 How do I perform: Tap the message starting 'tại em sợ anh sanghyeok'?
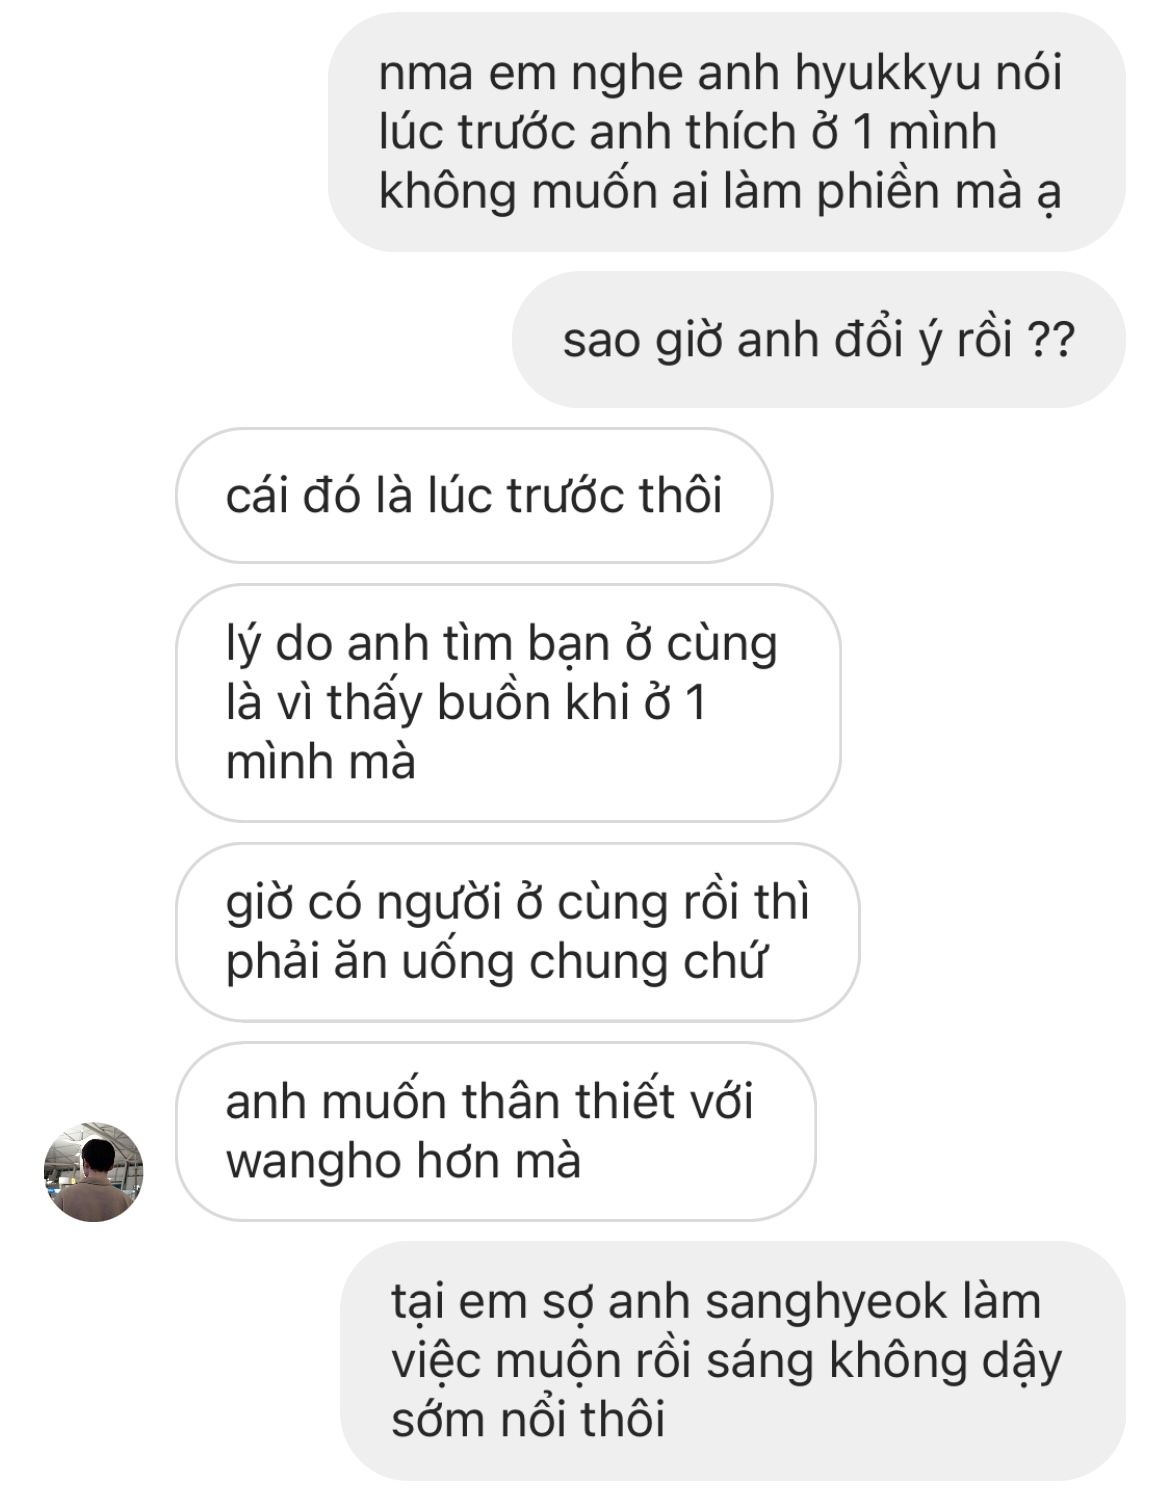733,1361
